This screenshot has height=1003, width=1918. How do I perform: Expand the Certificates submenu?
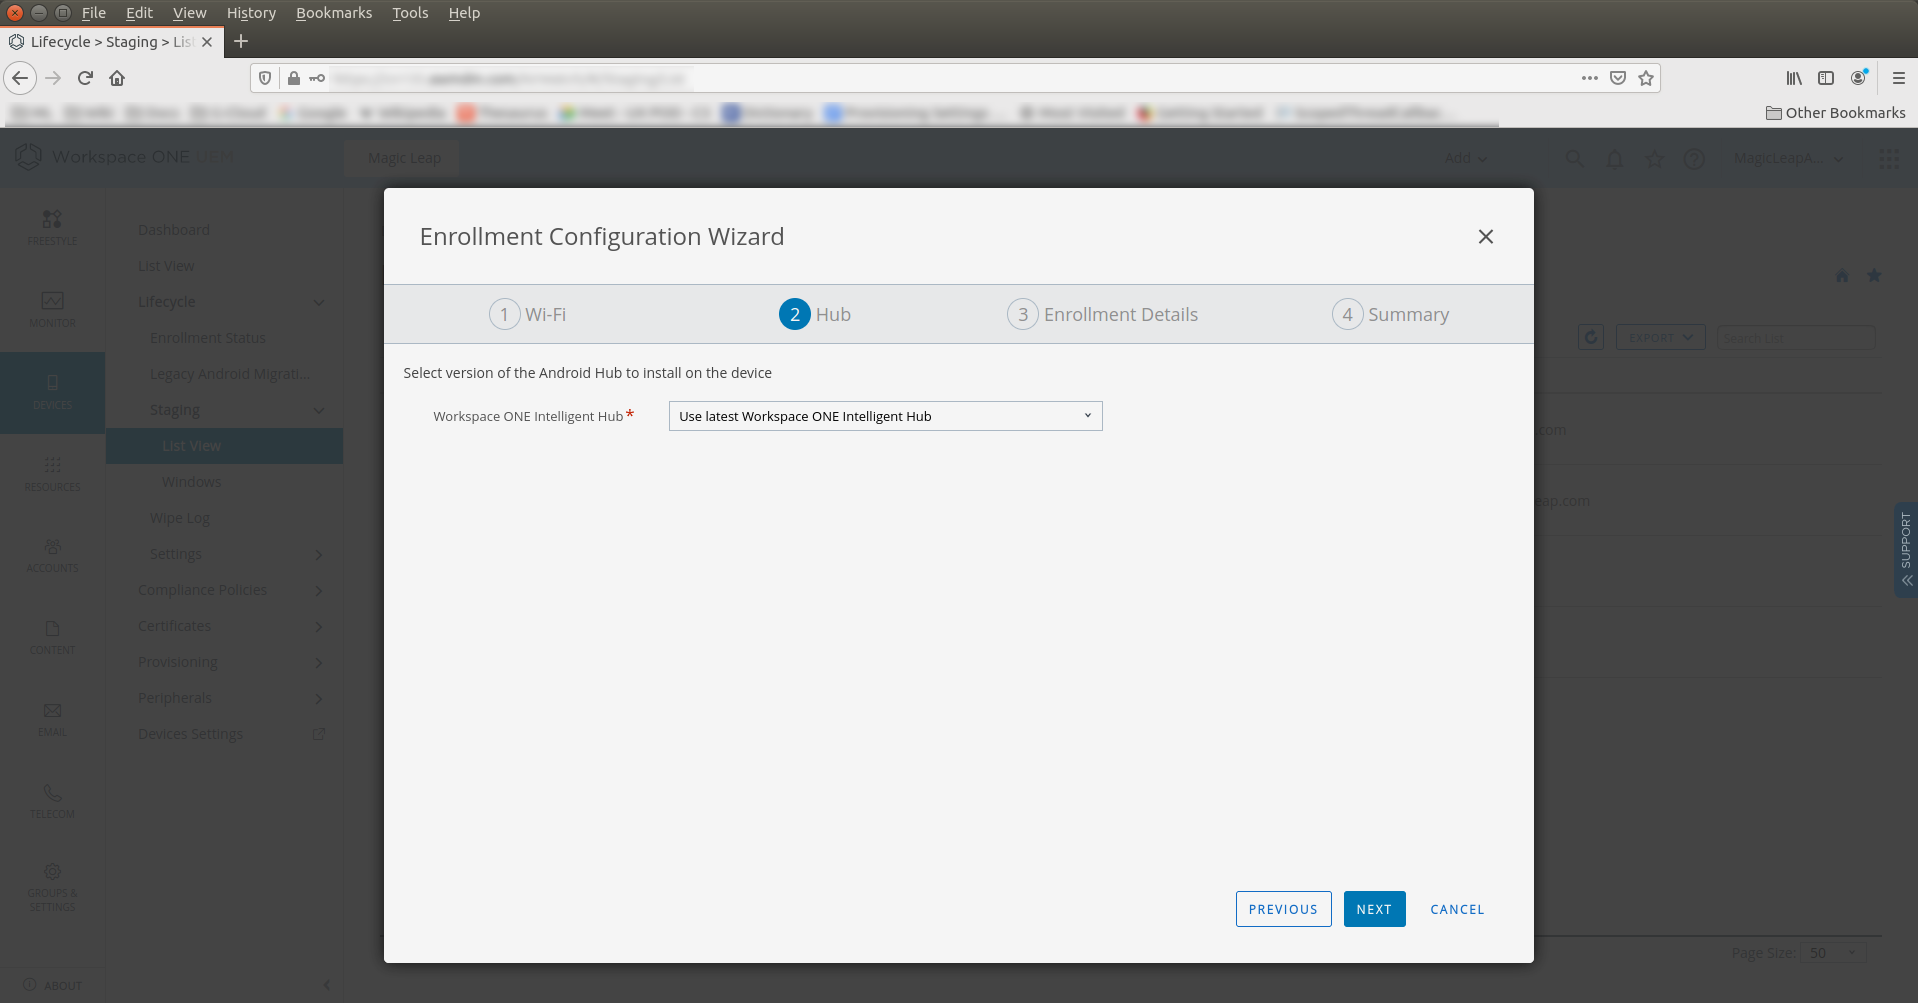[x=319, y=626]
